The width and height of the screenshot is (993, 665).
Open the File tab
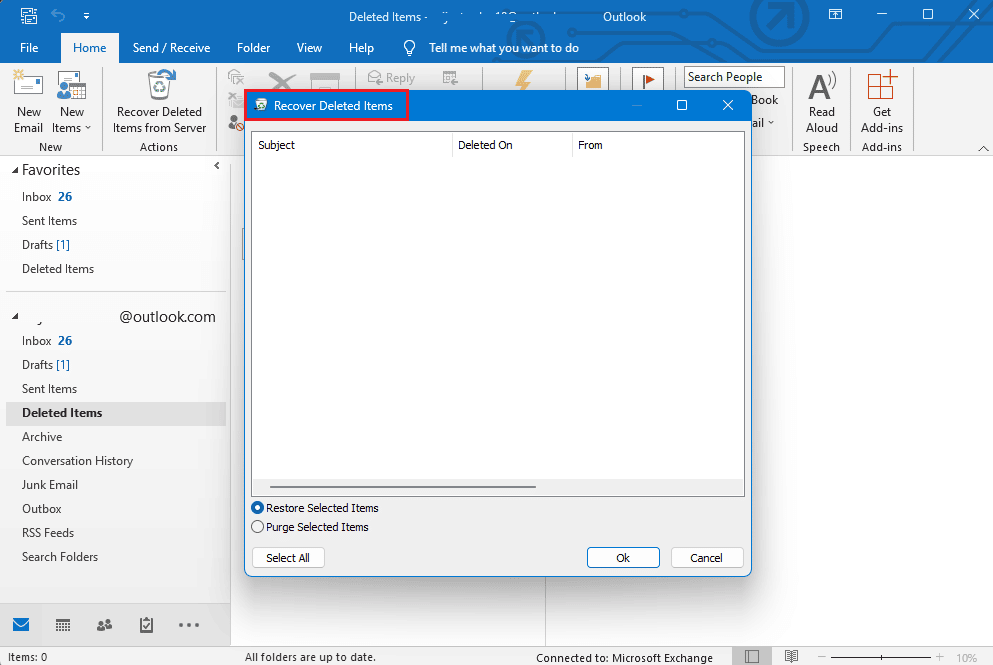tap(29, 48)
